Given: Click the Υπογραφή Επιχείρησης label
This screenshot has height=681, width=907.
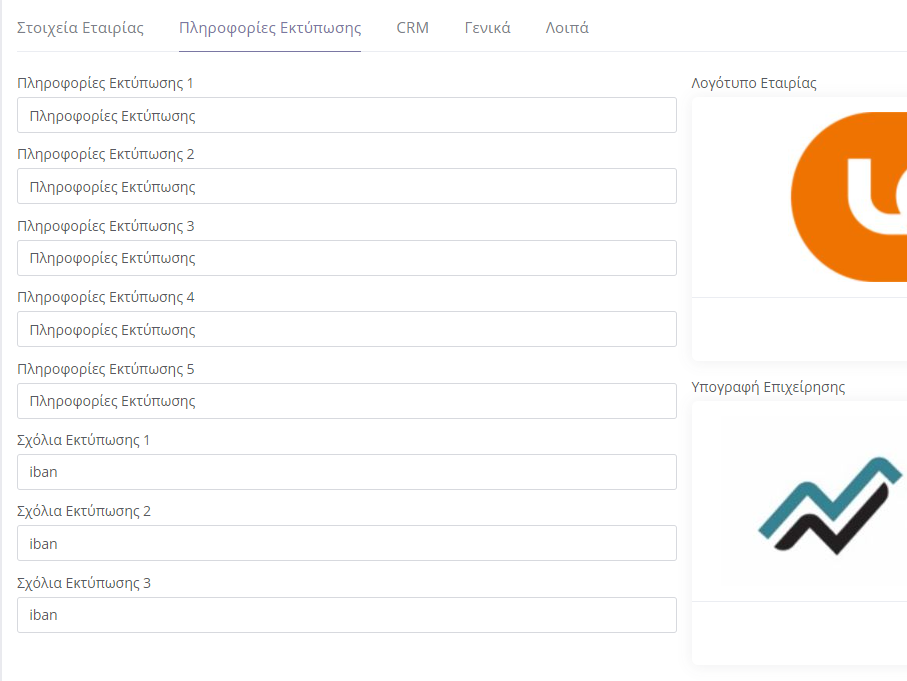Looking at the screenshot, I should pos(768,387).
